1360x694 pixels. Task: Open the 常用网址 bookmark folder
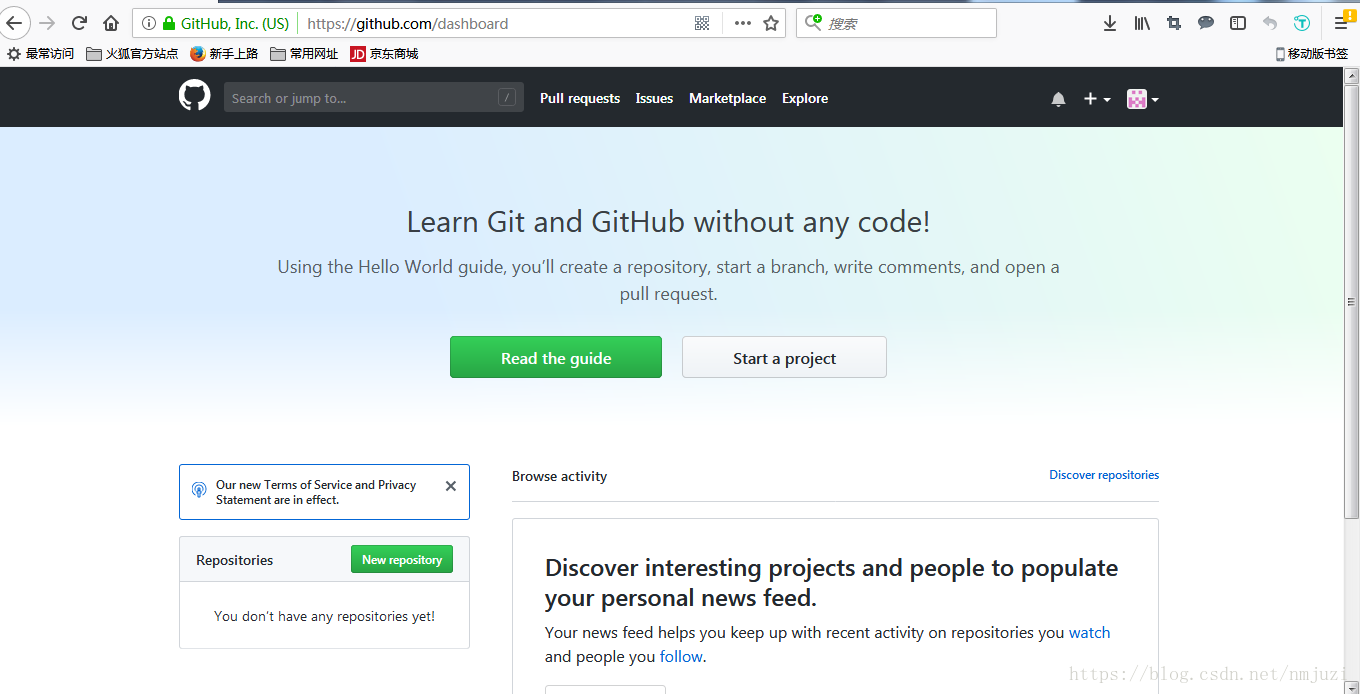click(x=304, y=54)
